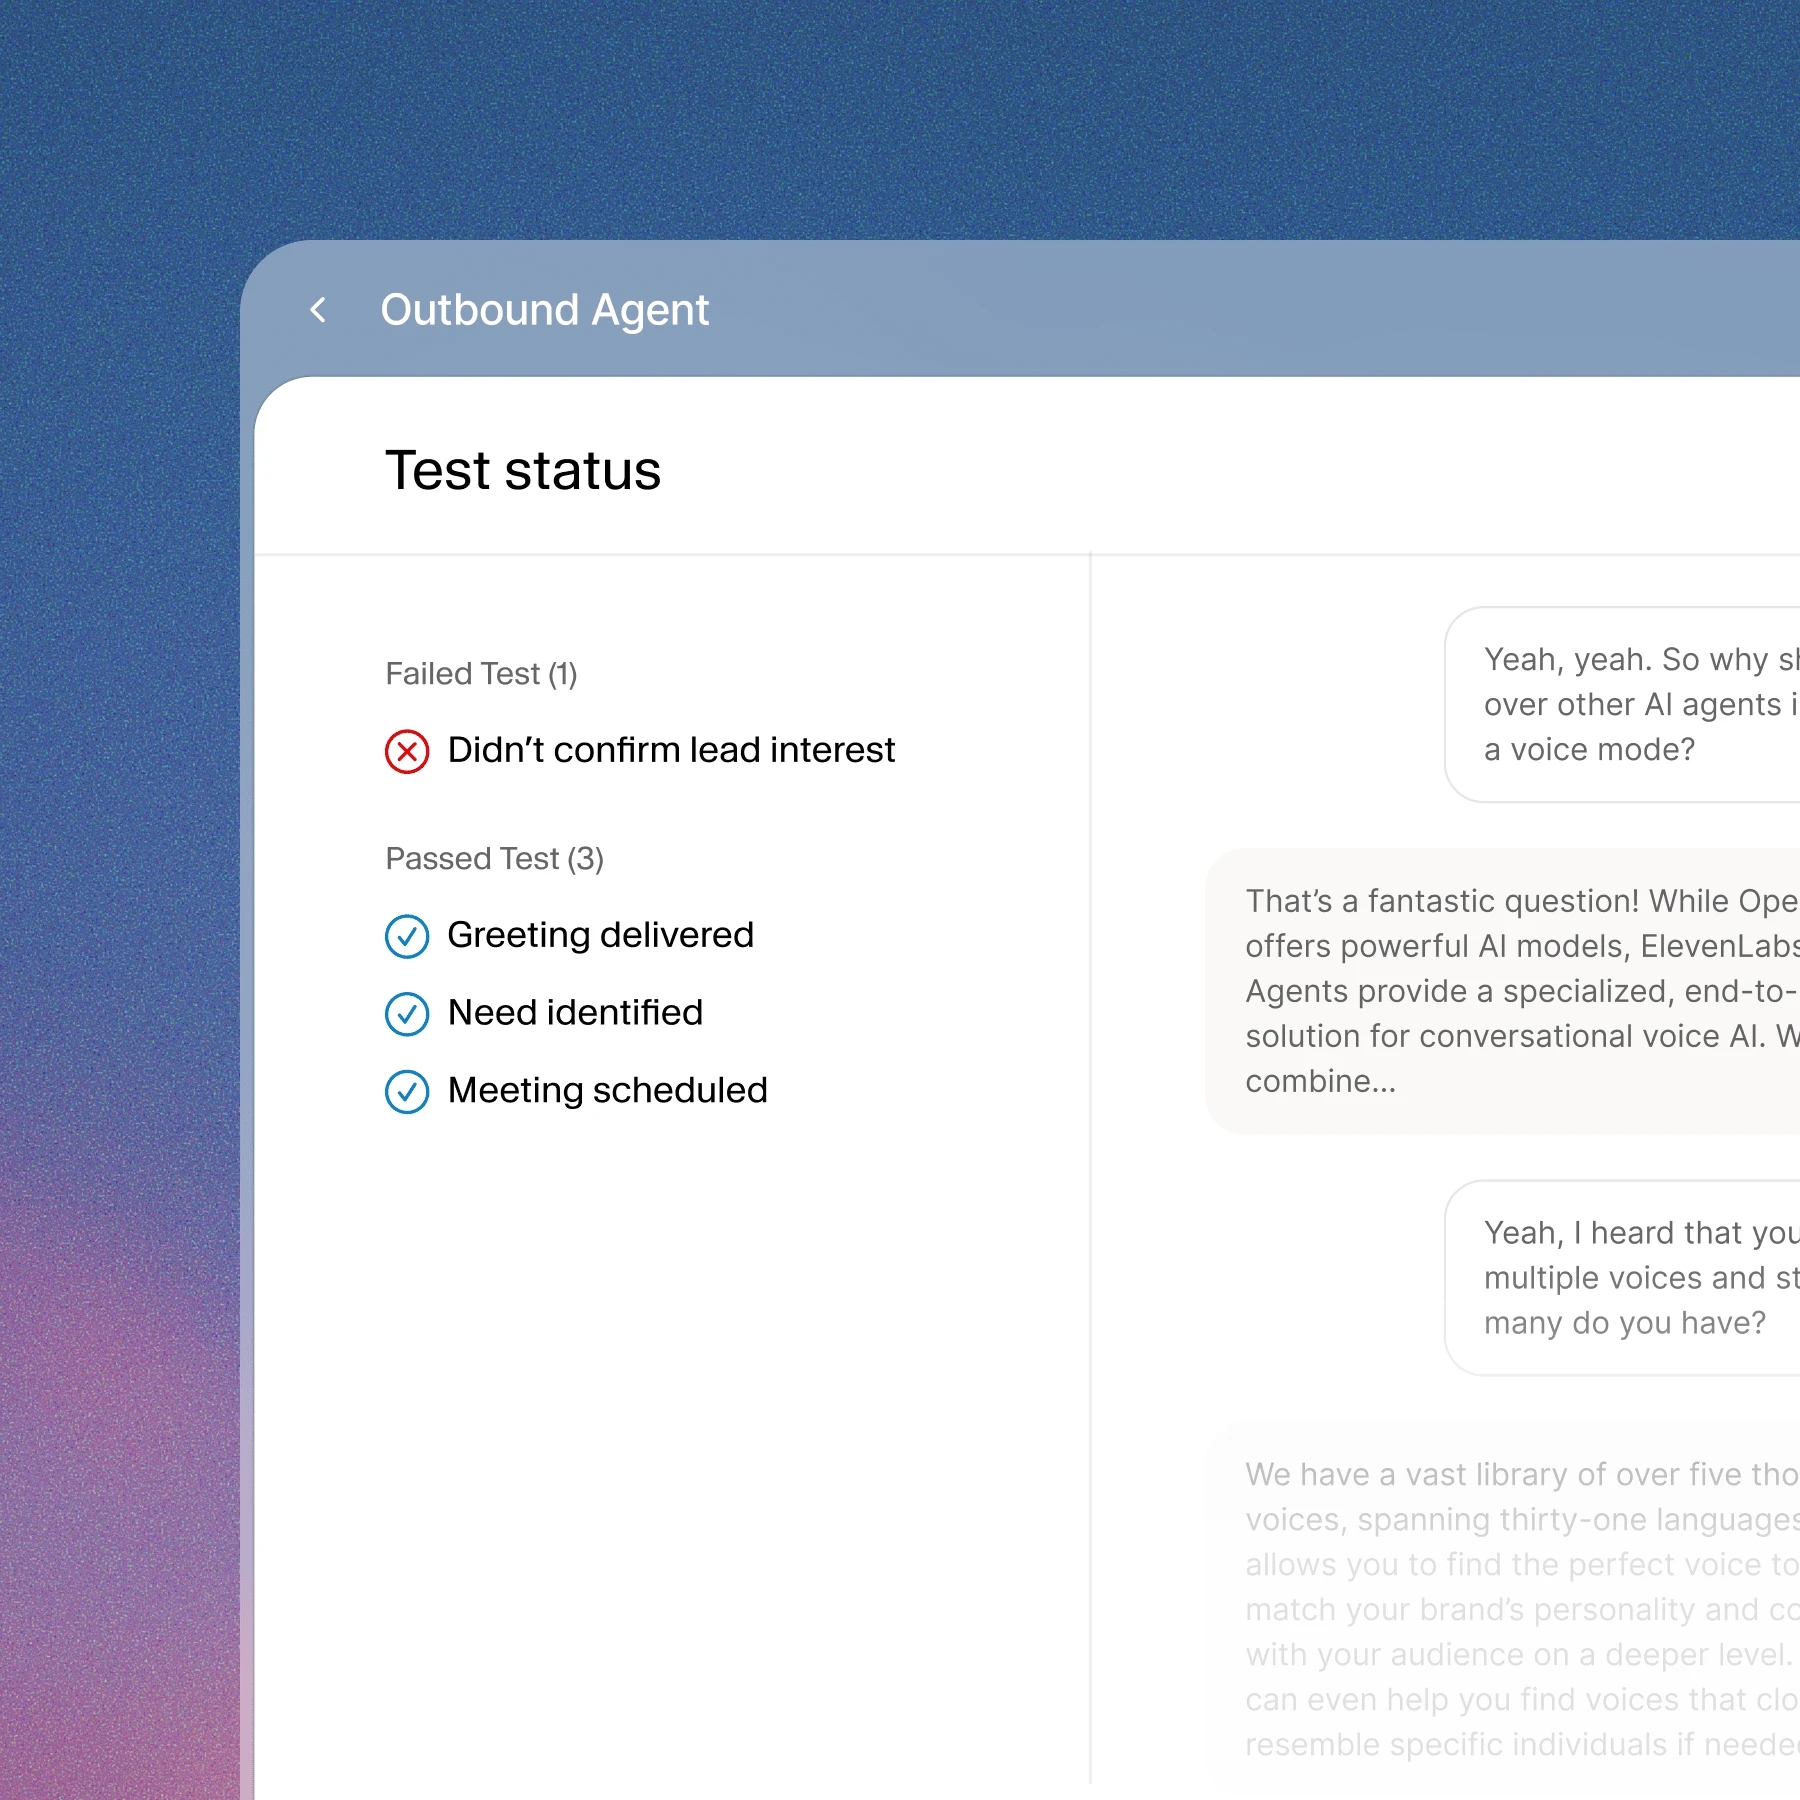The width and height of the screenshot is (1800, 1800).
Task: Click the agent reply starting "That's a fantastic question"
Action: point(1510,991)
